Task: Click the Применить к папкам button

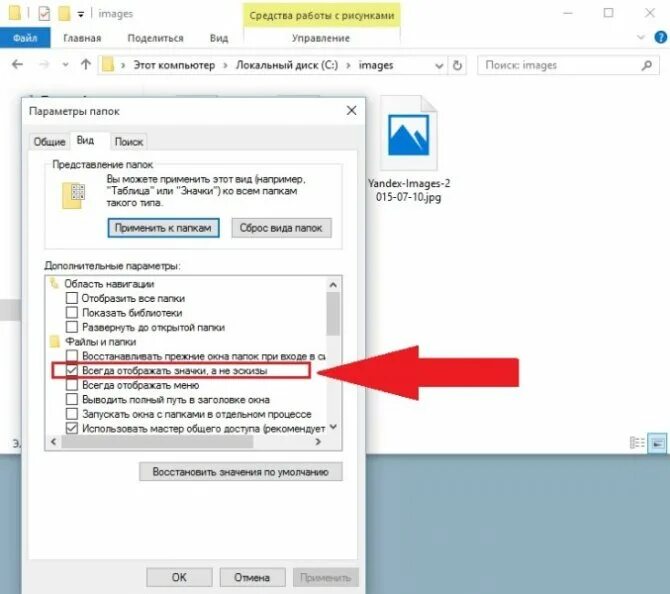Action: click(x=163, y=228)
